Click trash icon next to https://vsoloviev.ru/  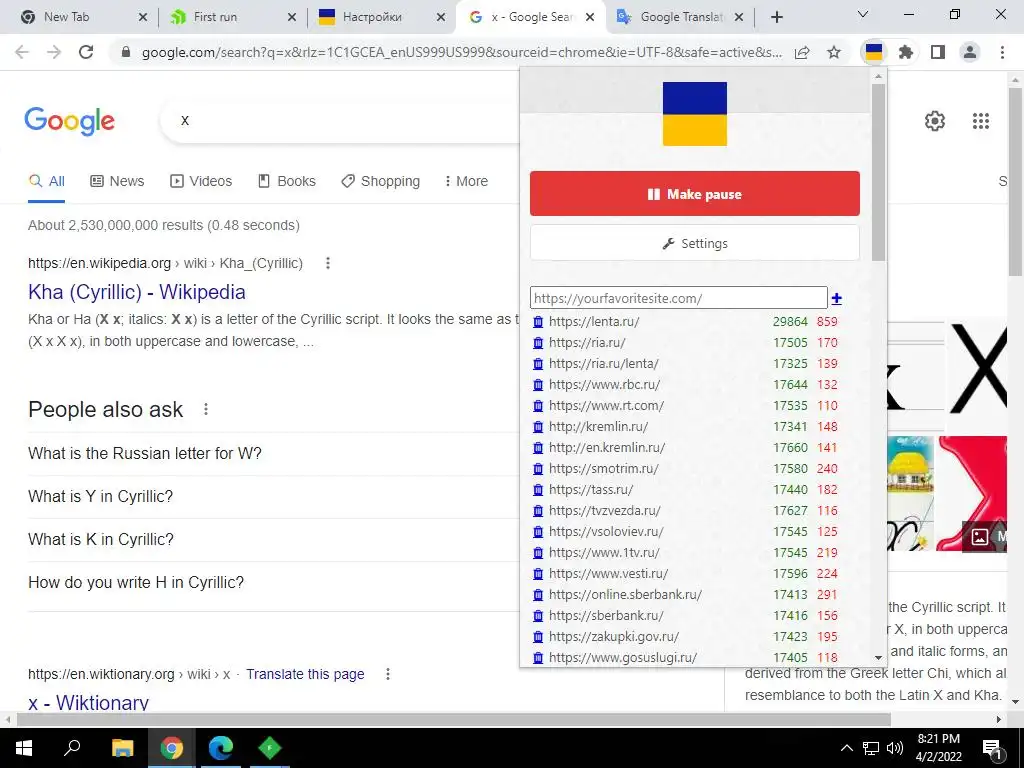[x=538, y=532]
